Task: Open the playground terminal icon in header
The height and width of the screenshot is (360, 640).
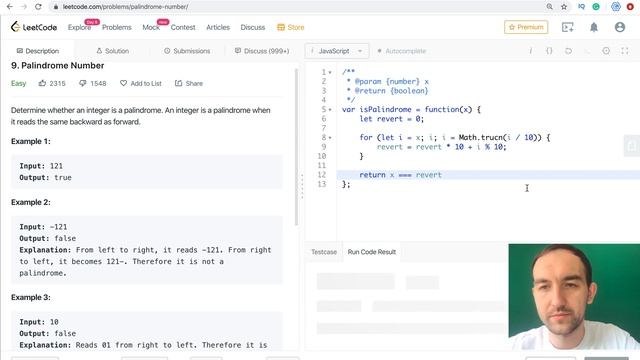Action: point(567,27)
